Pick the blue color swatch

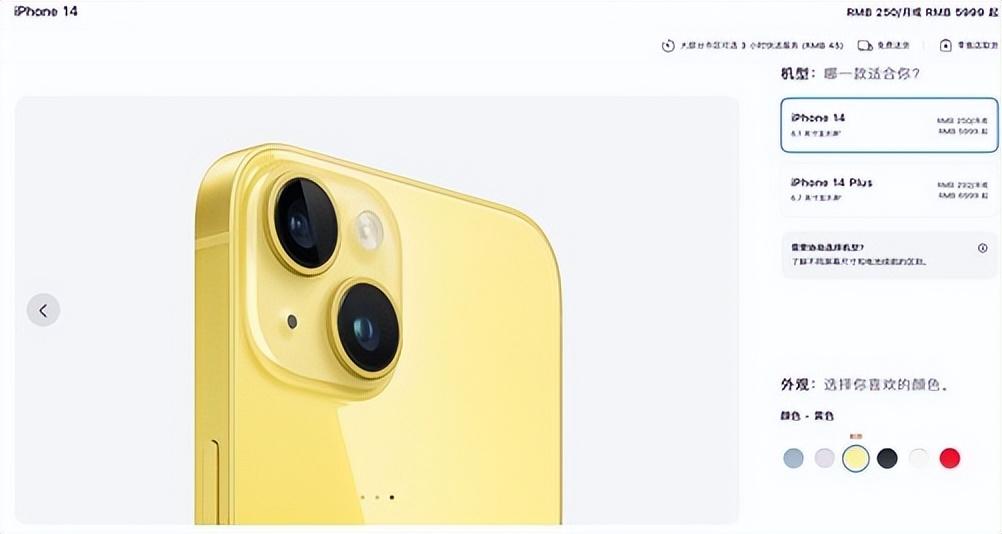(793, 458)
